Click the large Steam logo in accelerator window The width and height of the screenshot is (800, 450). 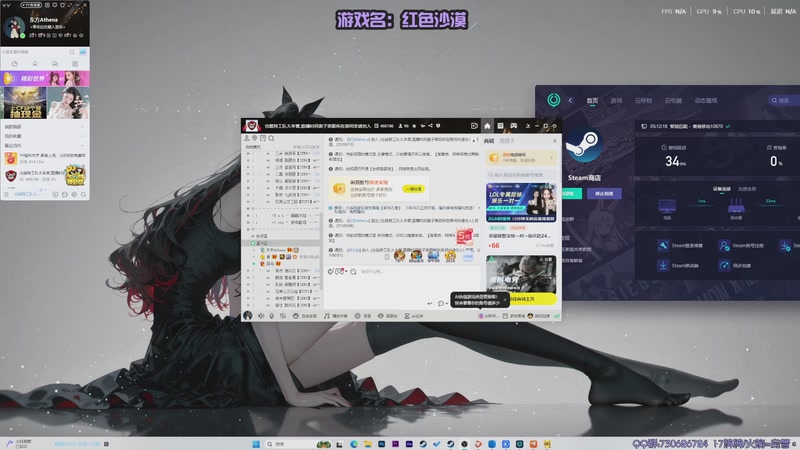click(584, 145)
